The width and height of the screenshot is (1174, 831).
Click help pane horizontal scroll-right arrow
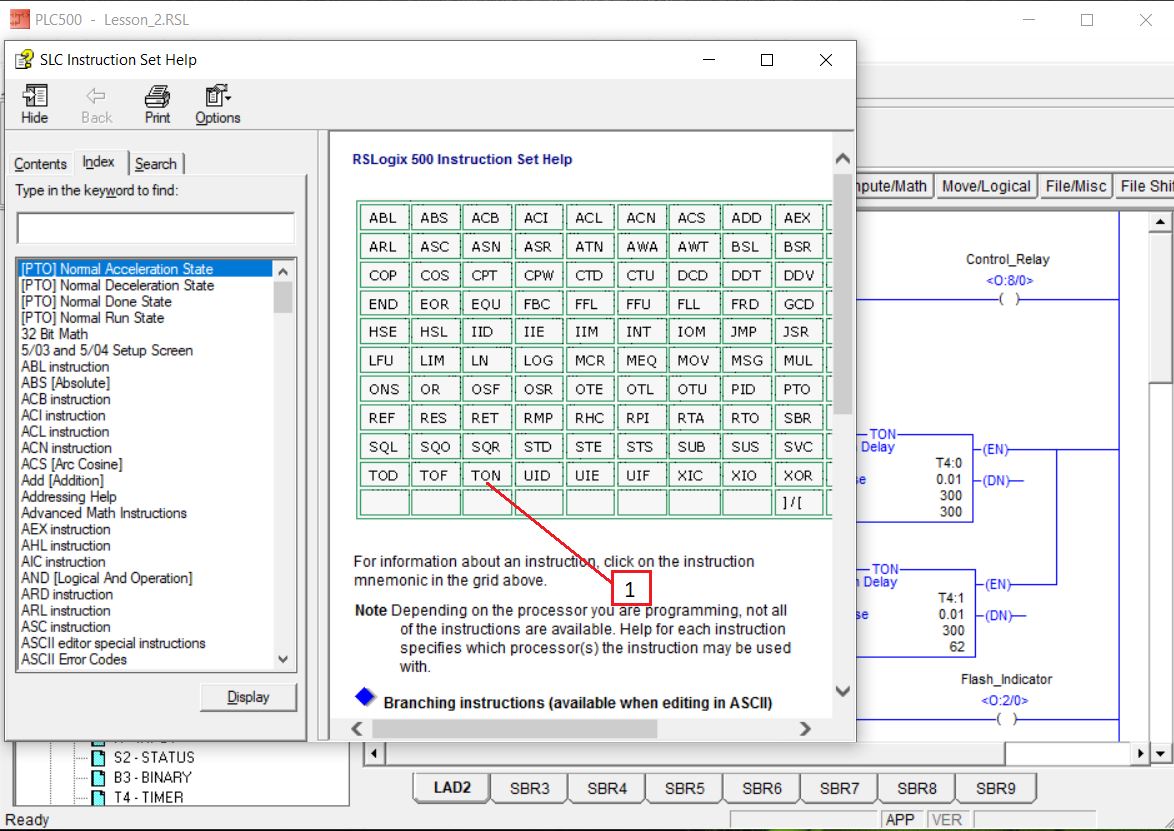pos(805,728)
